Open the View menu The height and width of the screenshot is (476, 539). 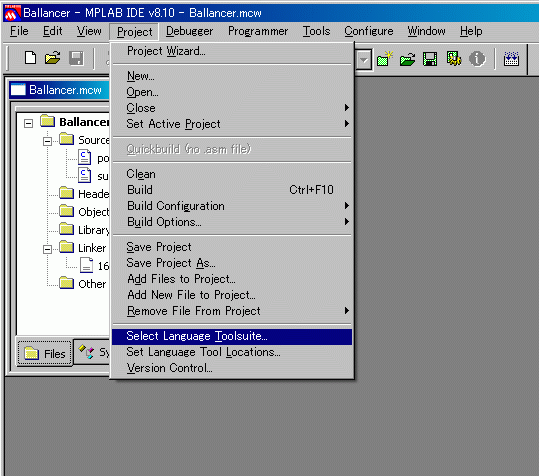coord(89,31)
